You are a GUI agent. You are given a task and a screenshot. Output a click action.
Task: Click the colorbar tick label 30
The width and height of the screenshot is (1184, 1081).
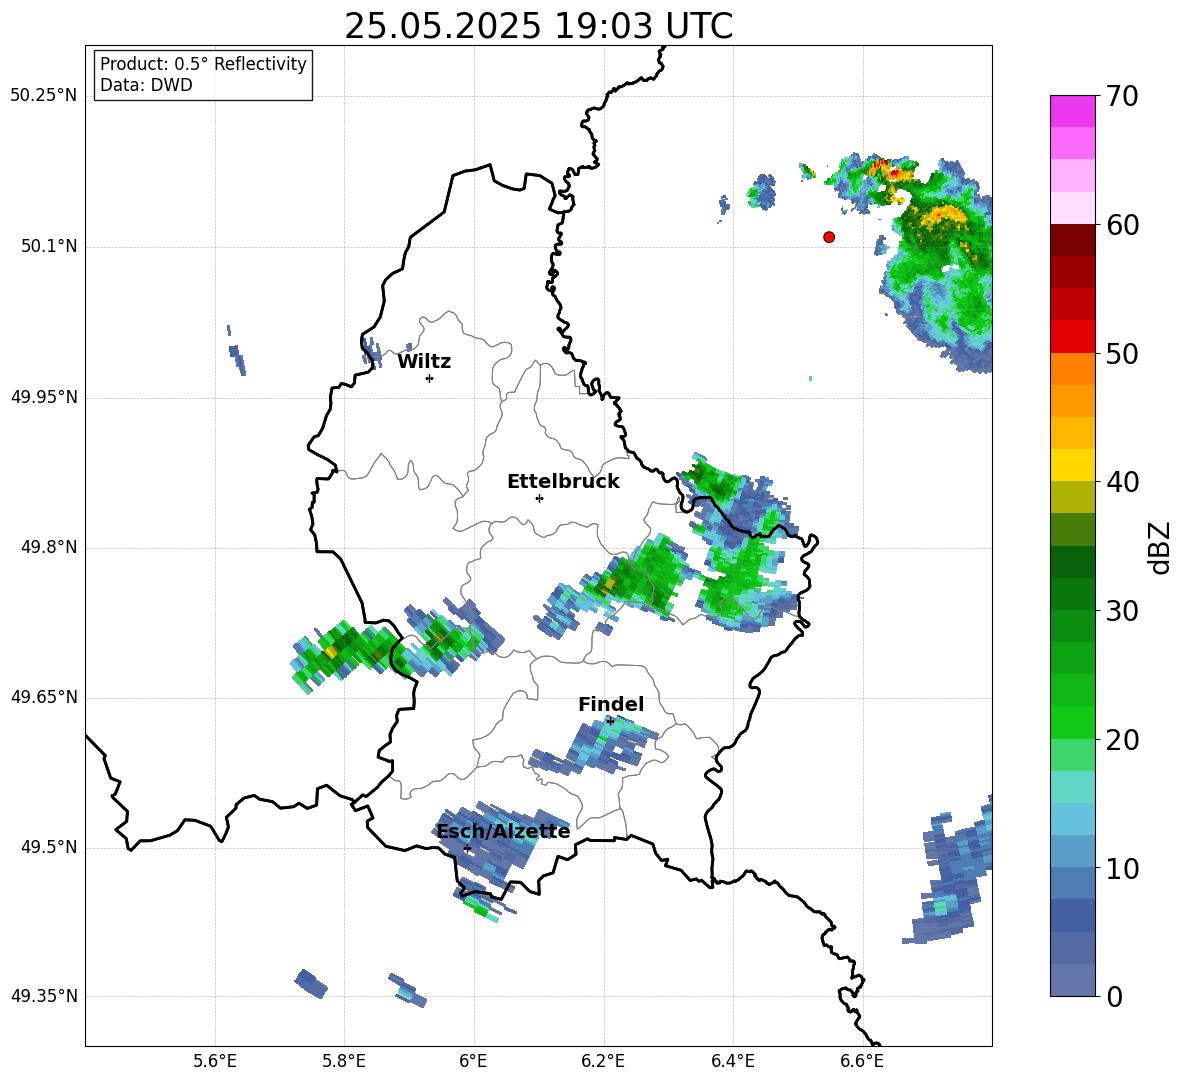click(x=1122, y=611)
